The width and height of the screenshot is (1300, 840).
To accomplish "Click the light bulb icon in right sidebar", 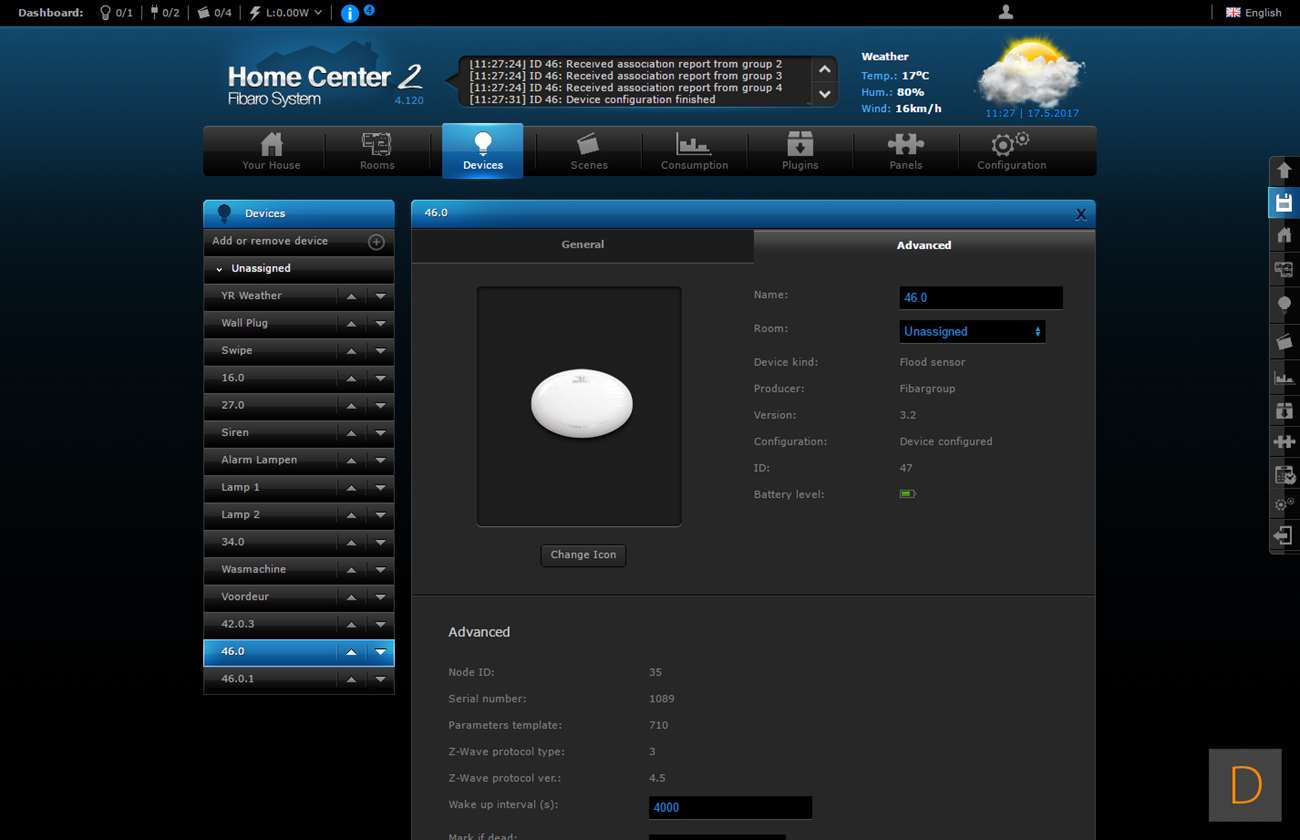I will coord(1284,304).
